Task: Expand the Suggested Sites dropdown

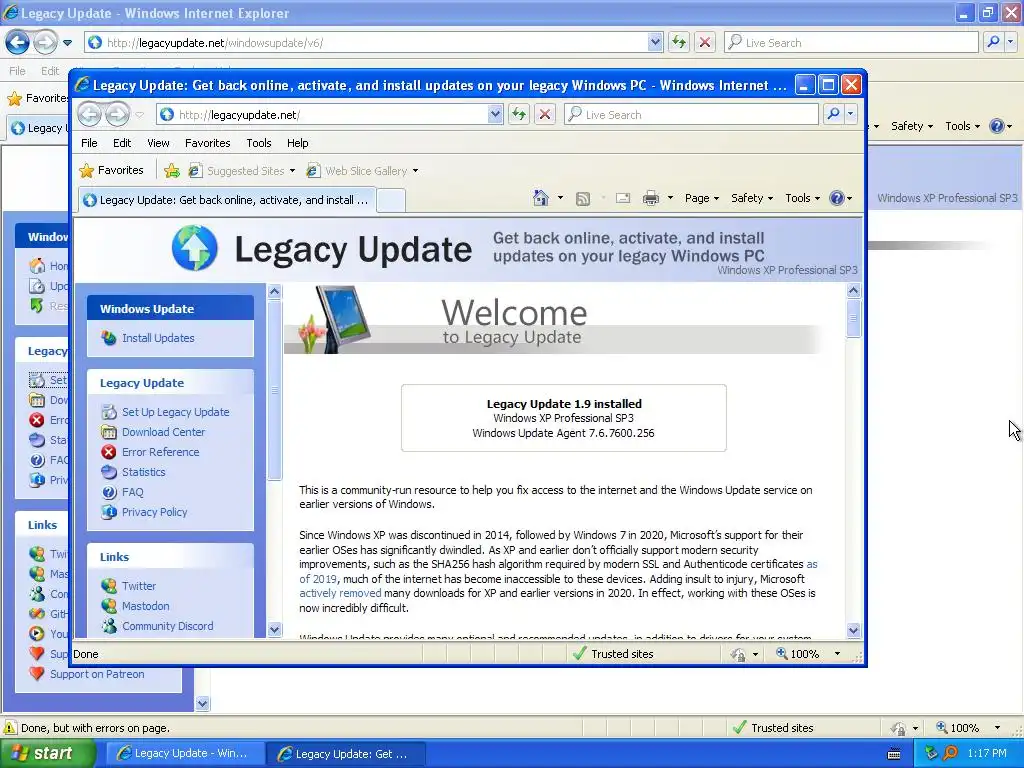Action: coord(292,171)
